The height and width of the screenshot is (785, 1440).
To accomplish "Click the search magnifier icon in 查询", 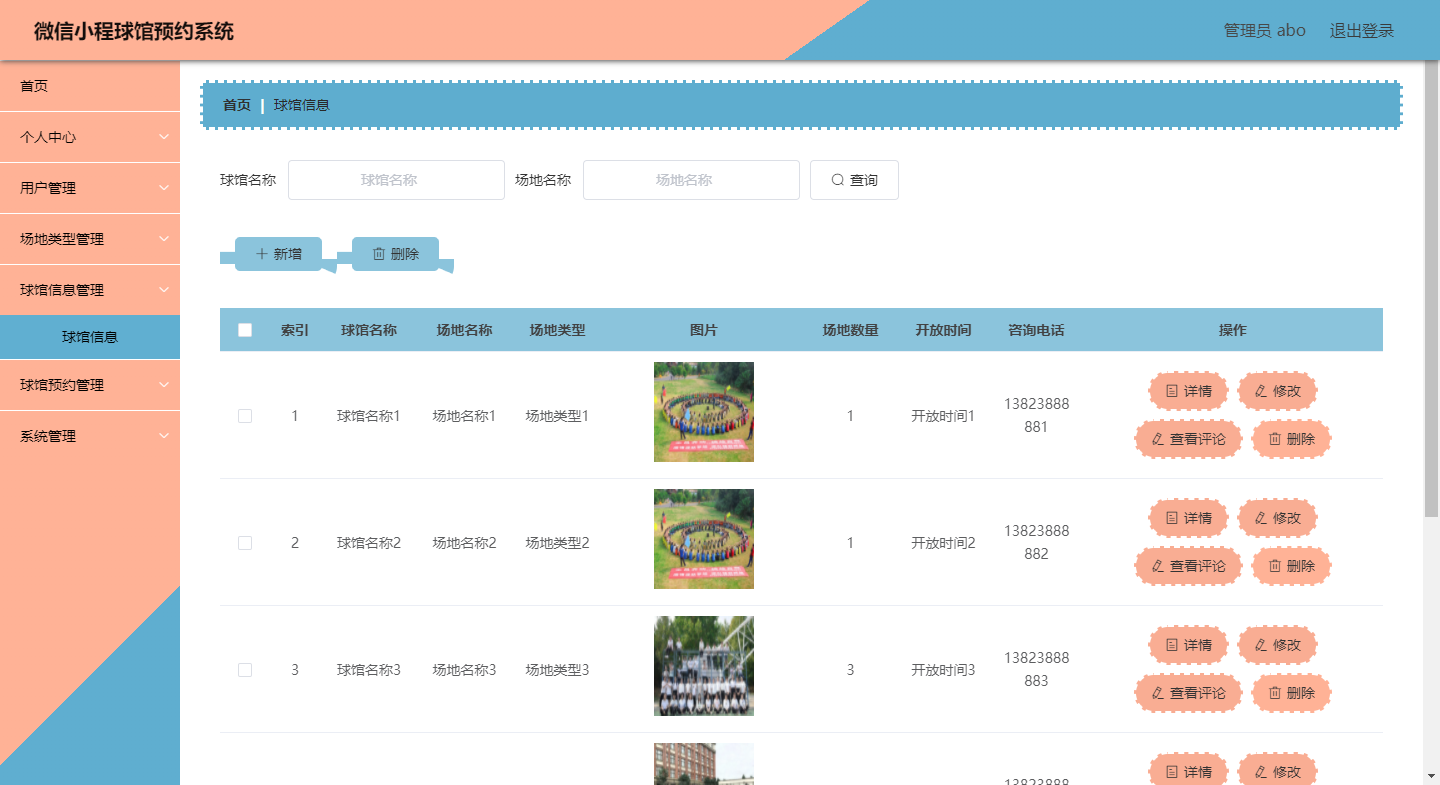I will [838, 180].
